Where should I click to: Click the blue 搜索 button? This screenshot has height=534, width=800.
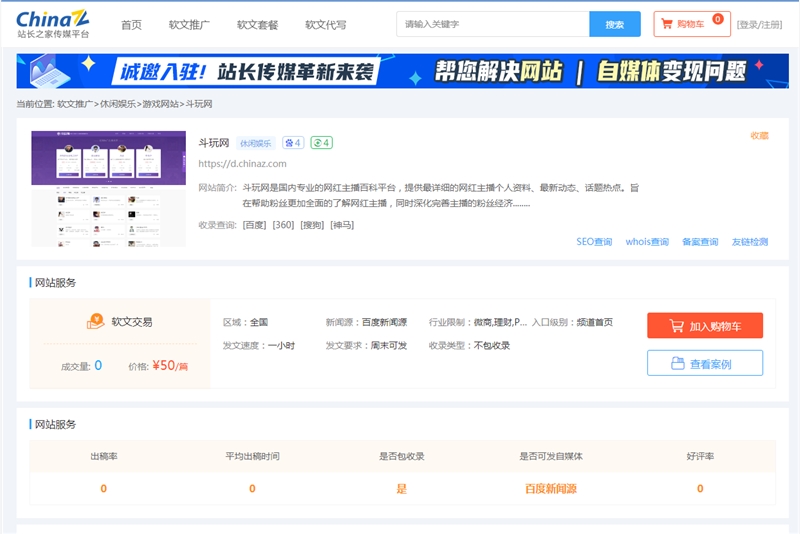click(x=615, y=24)
